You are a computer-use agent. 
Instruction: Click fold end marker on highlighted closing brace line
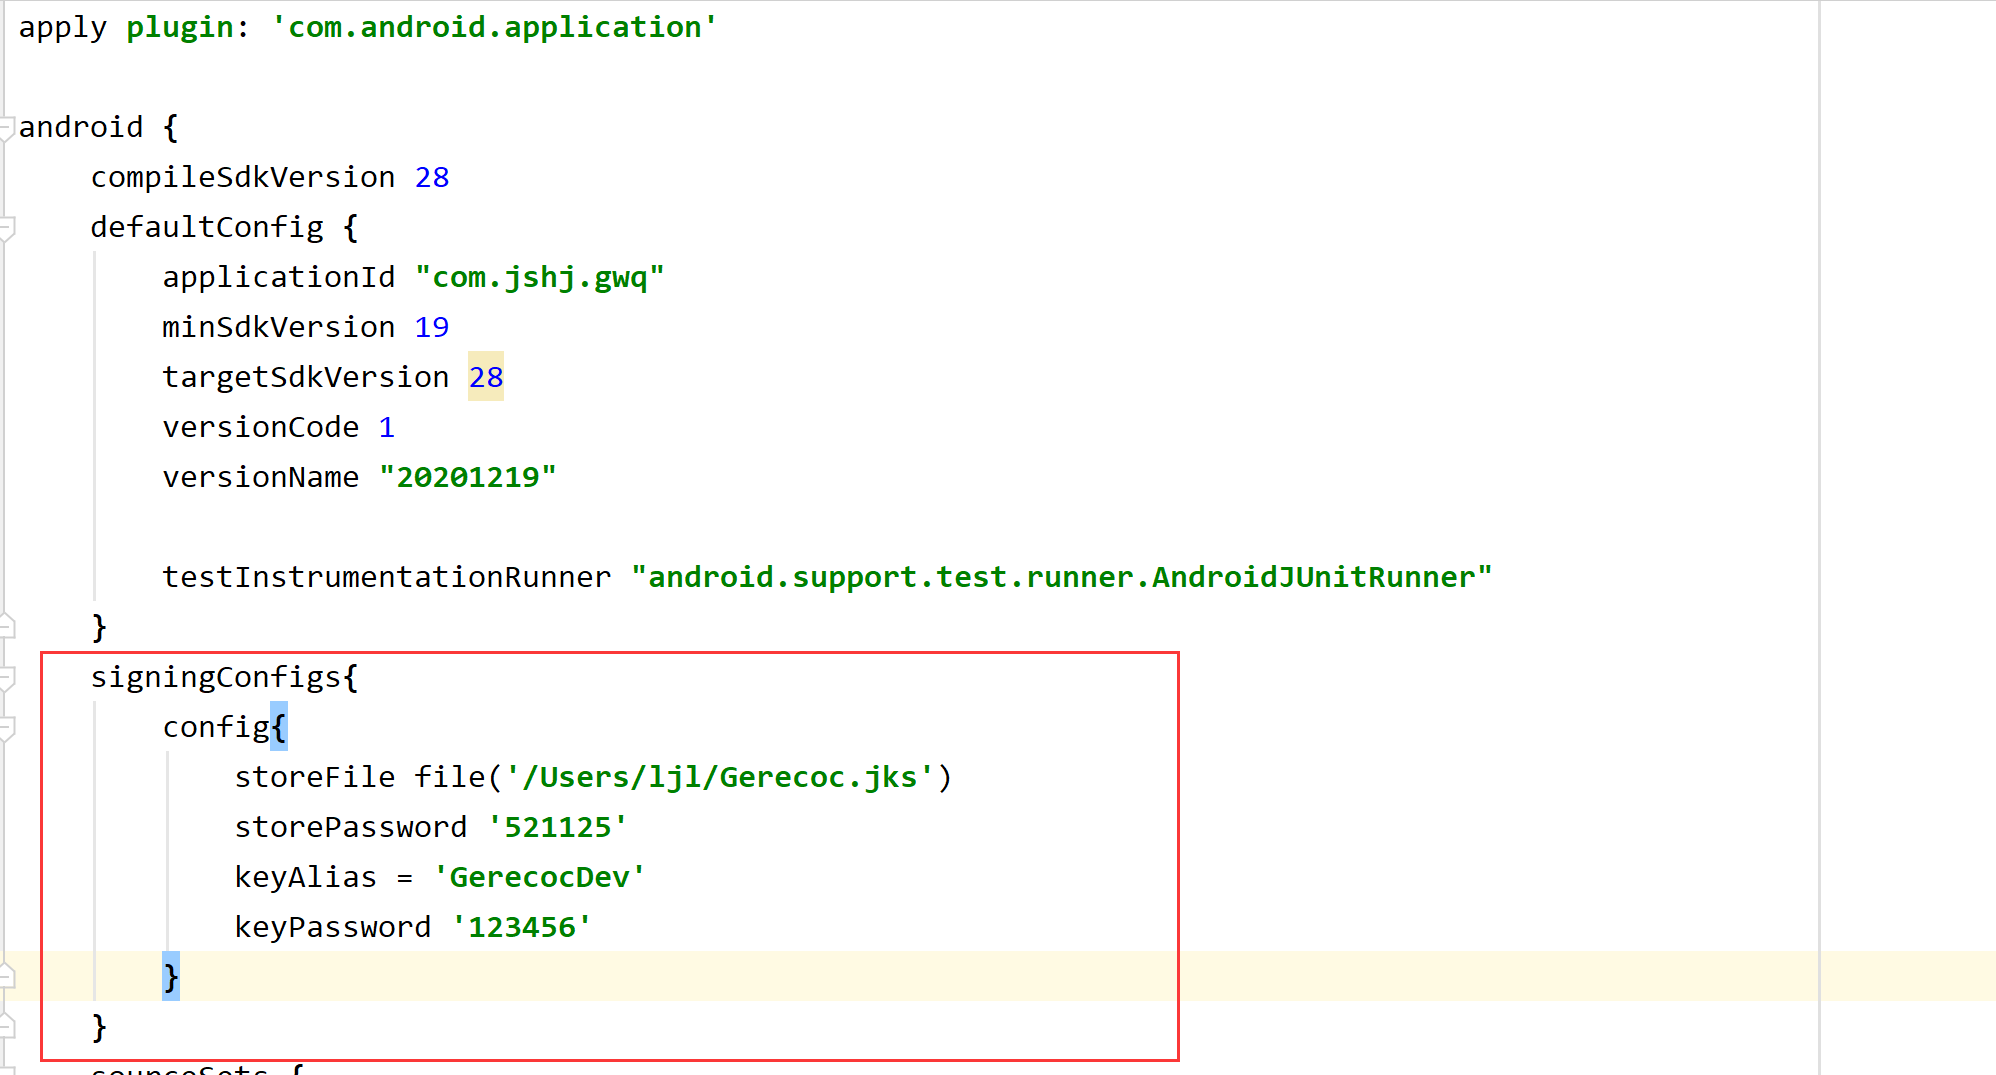click(x=6, y=975)
